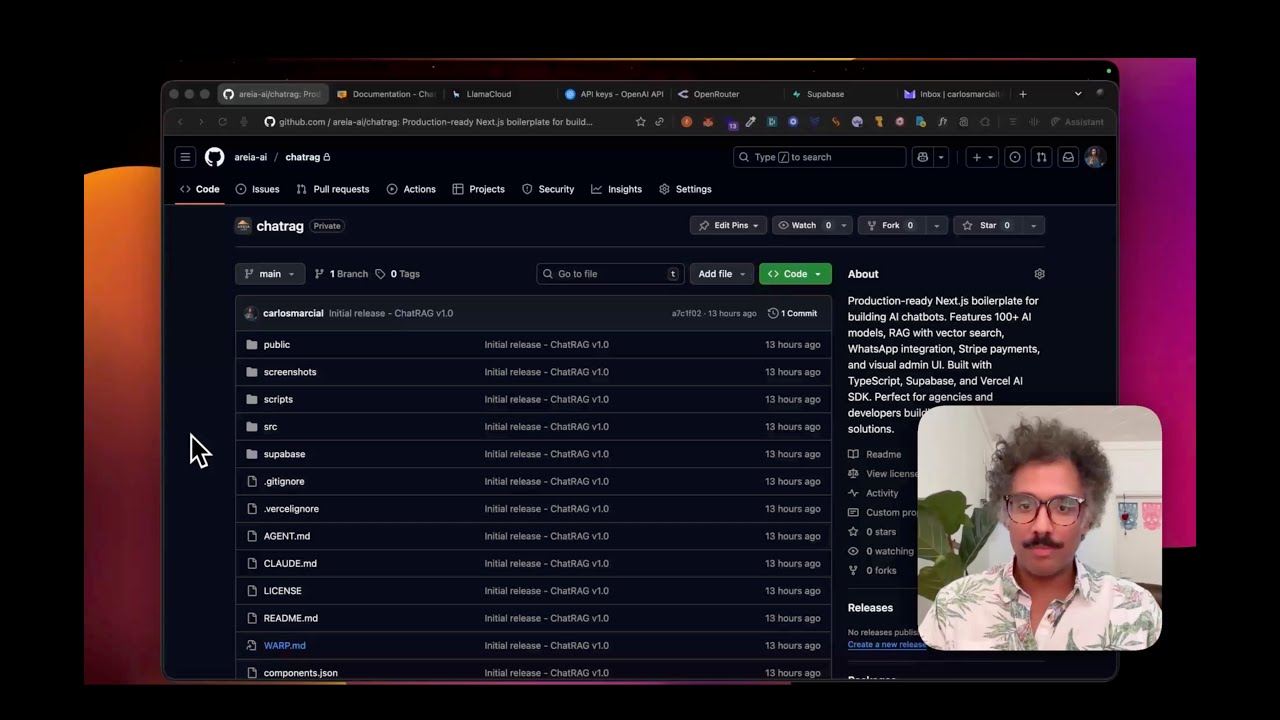
Task: Open the .vercelignore file
Action: (291, 509)
